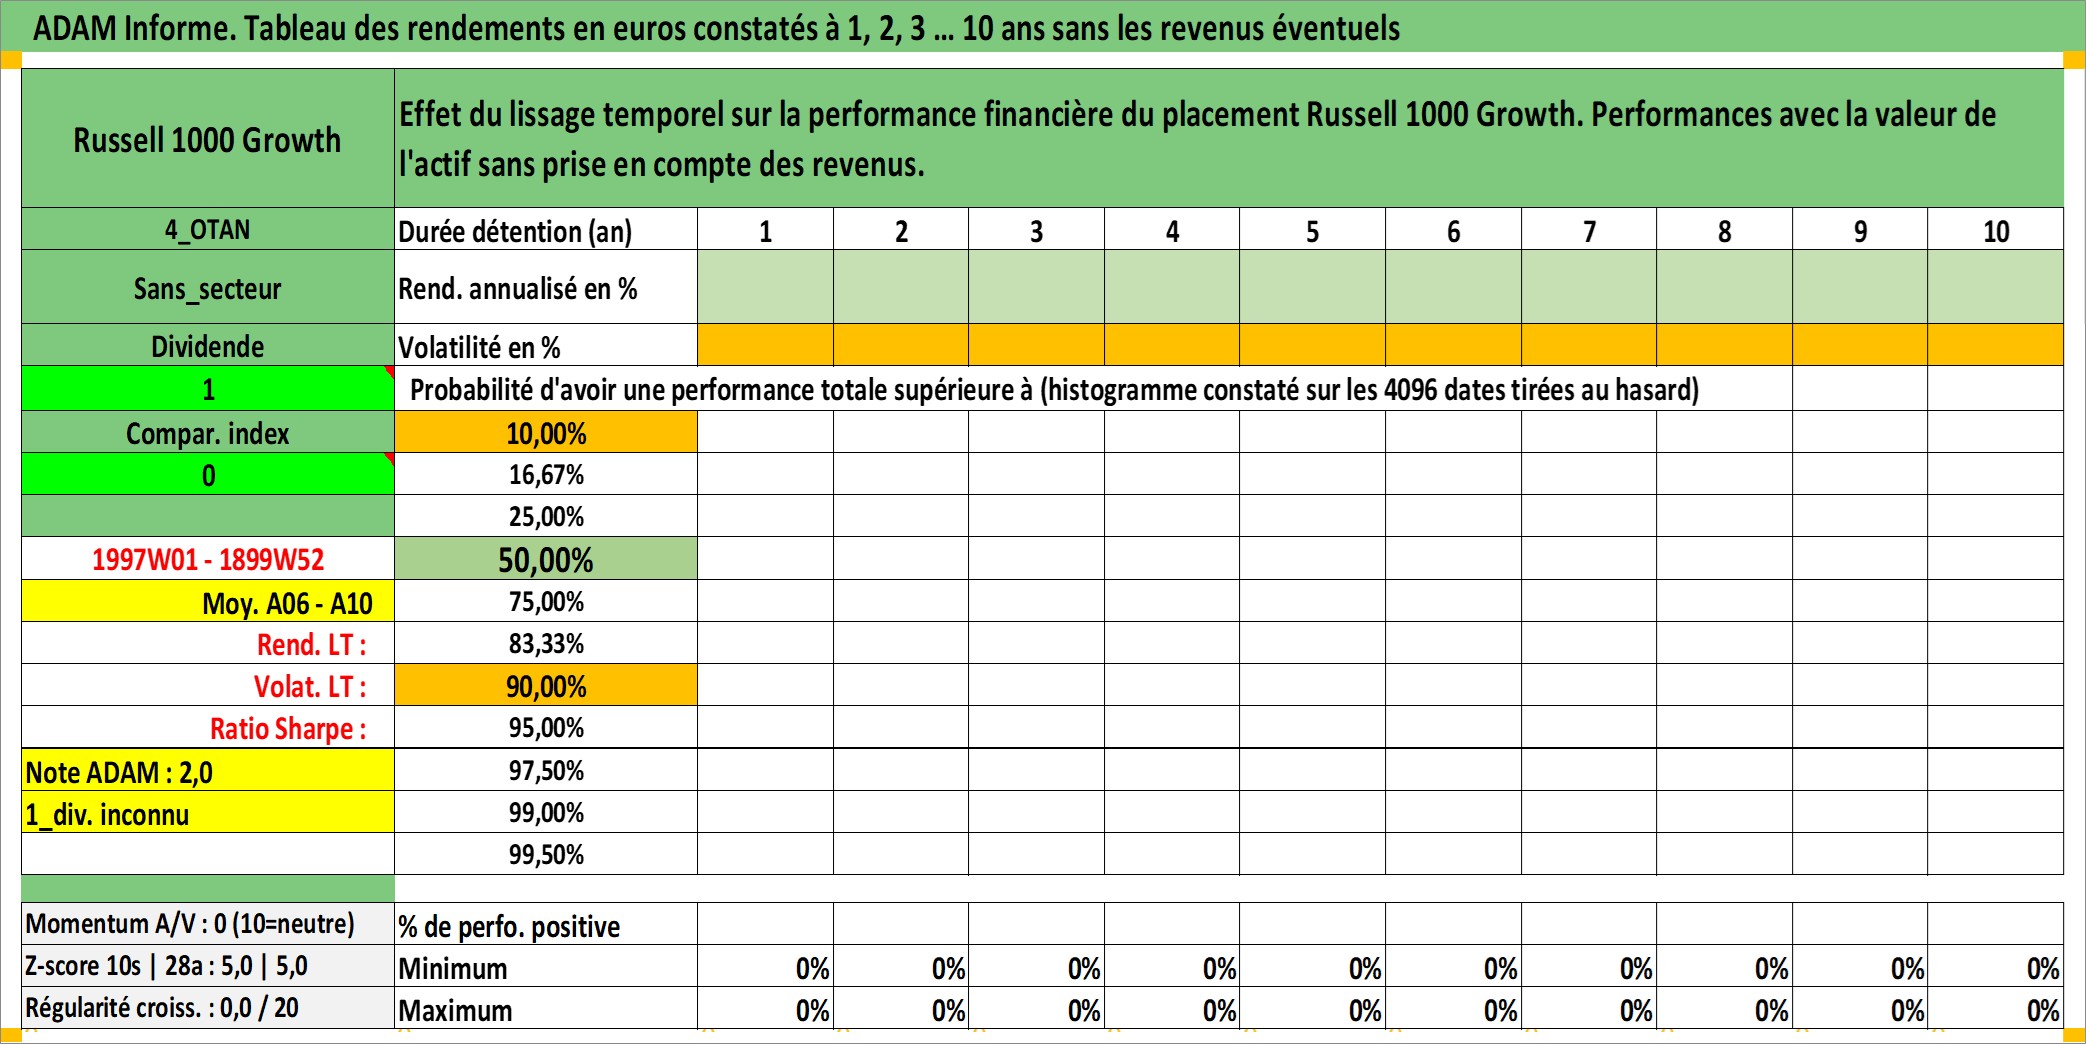Select the 99,50% probability cell
The height and width of the screenshot is (1044, 2086).
(x=546, y=854)
